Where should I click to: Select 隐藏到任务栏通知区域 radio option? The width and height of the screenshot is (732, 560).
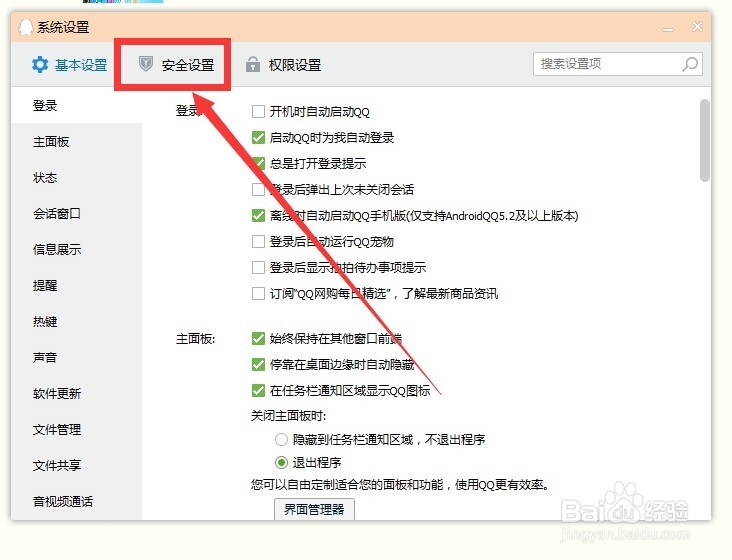[x=281, y=439]
